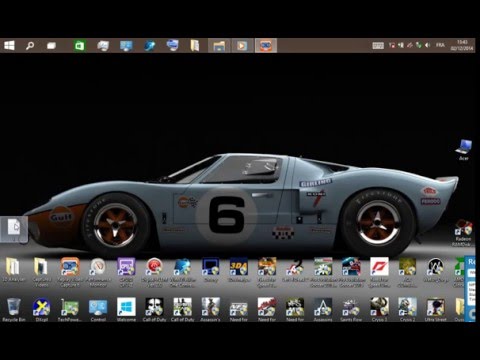
Task: Select the Call of Duty soldiers shortcut
Action: [182, 310]
